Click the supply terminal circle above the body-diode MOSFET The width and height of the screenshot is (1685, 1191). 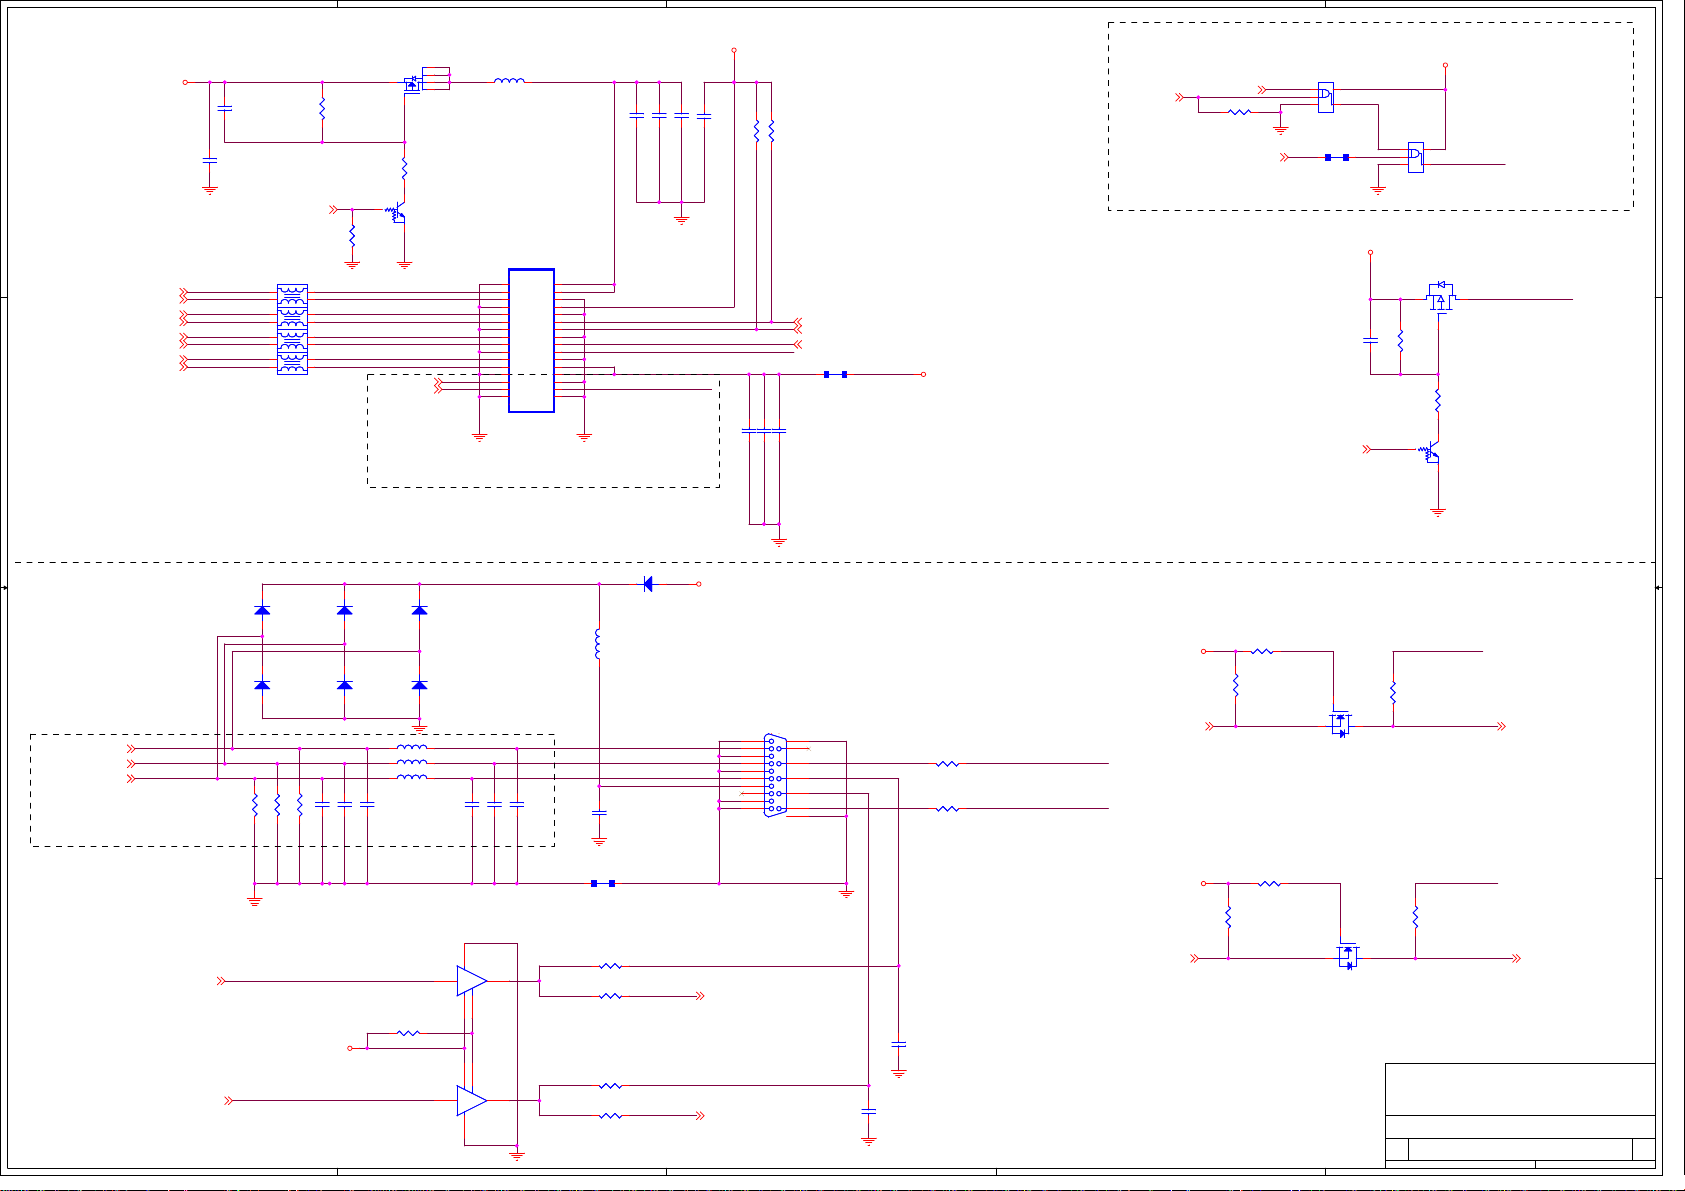(1370, 253)
